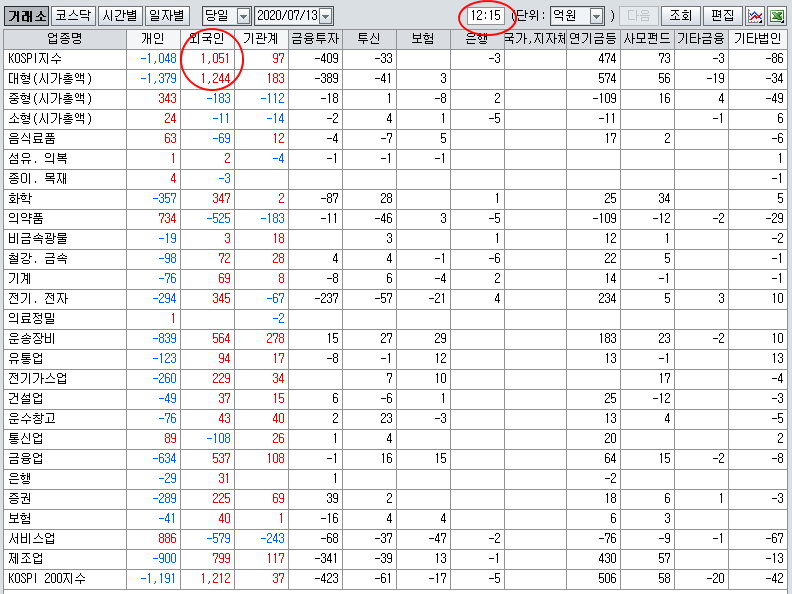792x594 pixels.
Task: Click the 2020/07/13 date field
Action: 286,17
